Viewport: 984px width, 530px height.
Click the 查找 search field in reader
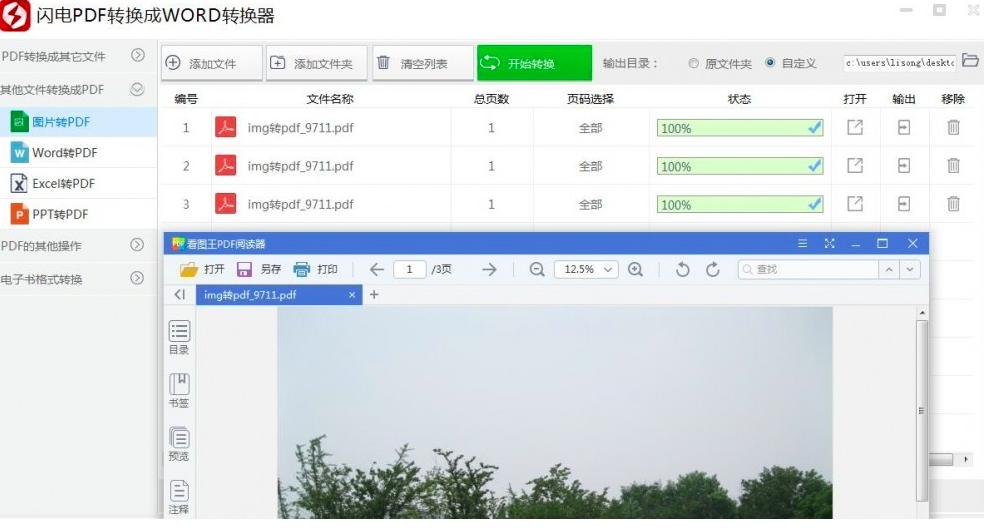coord(808,270)
